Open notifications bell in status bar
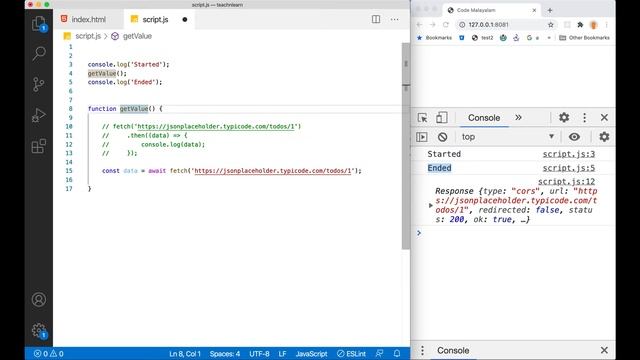The height and width of the screenshot is (360, 640). (x=397, y=353)
